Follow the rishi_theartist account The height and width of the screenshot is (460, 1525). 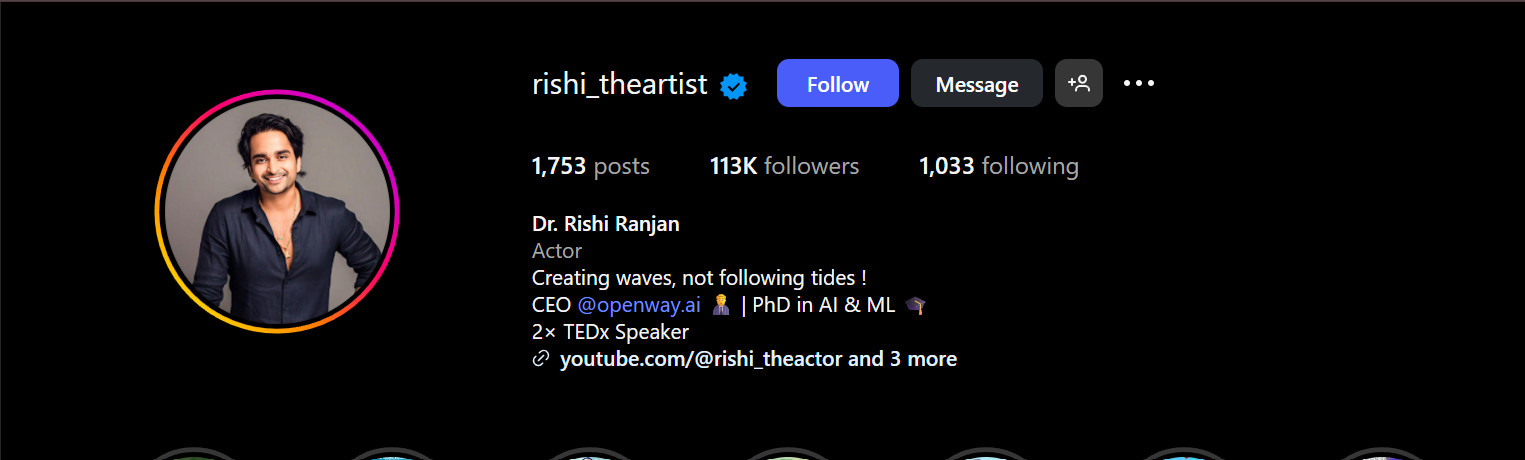point(837,84)
